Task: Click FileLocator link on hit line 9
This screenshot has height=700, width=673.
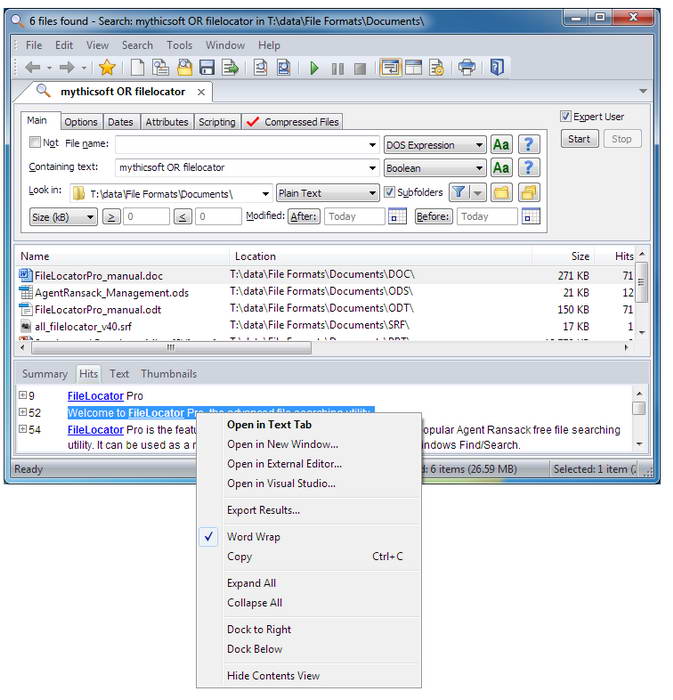Action: pos(95,396)
